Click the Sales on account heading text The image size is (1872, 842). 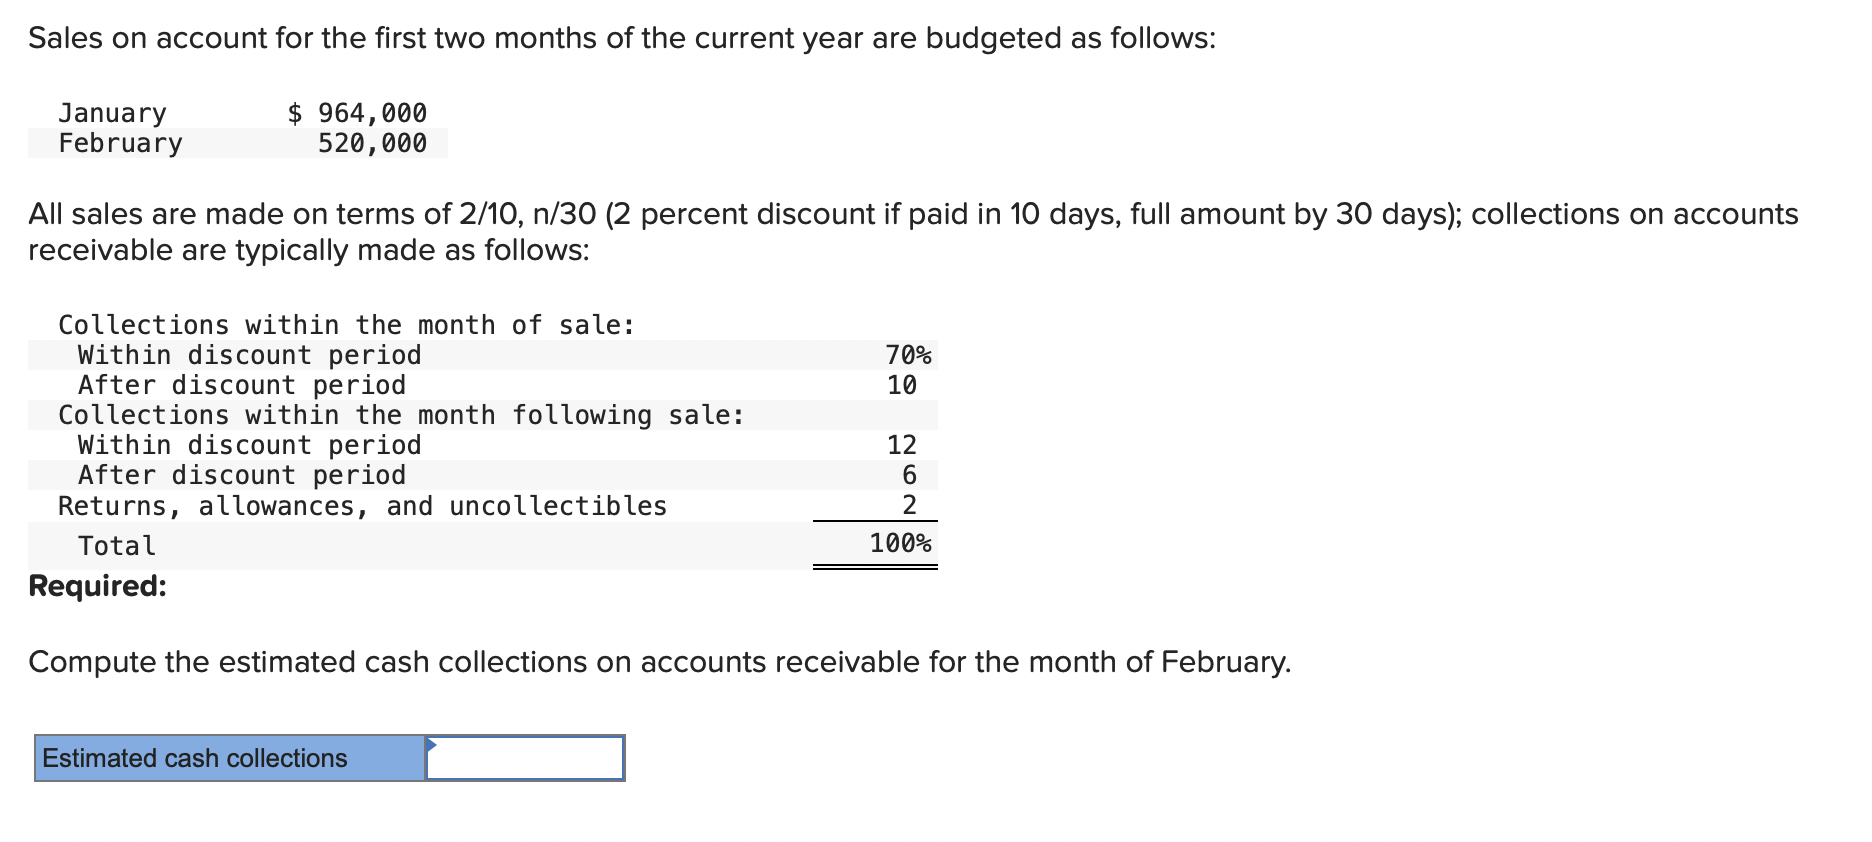(622, 37)
